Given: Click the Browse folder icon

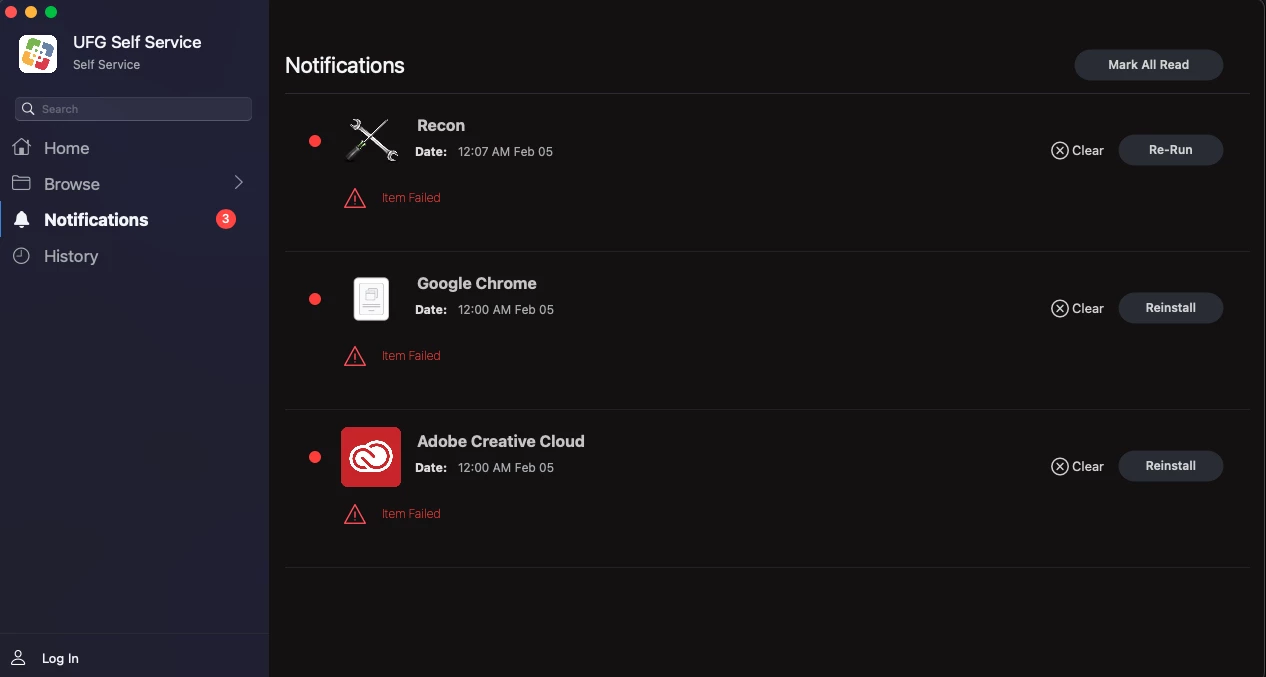Looking at the screenshot, I should coord(21,184).
